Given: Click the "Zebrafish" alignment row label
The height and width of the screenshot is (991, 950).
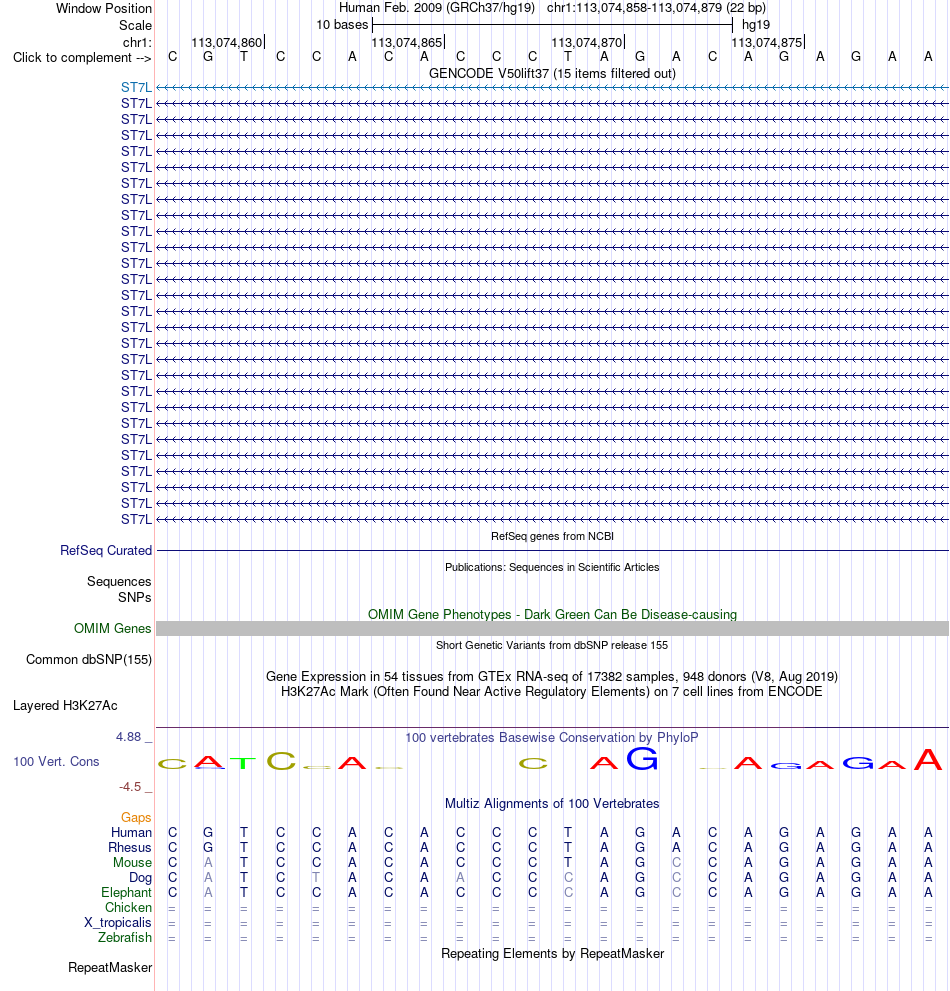Looking at the screenshot, I should tap(125, 937).
